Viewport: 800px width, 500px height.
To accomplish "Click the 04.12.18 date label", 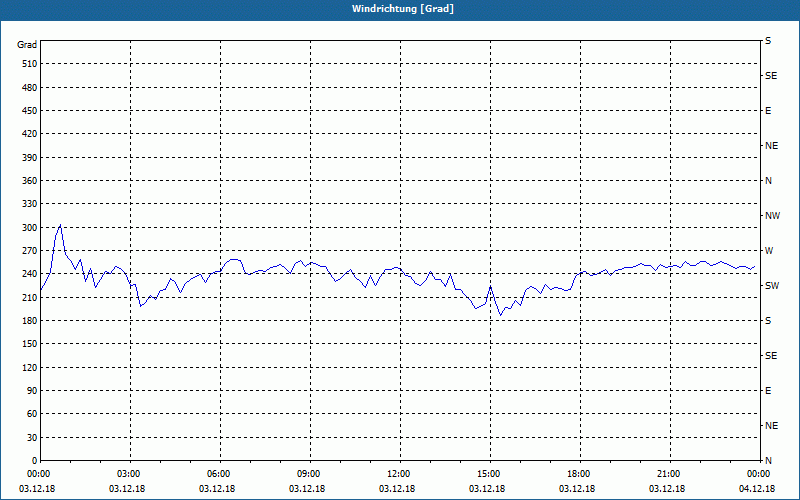I will click(757, 489).
